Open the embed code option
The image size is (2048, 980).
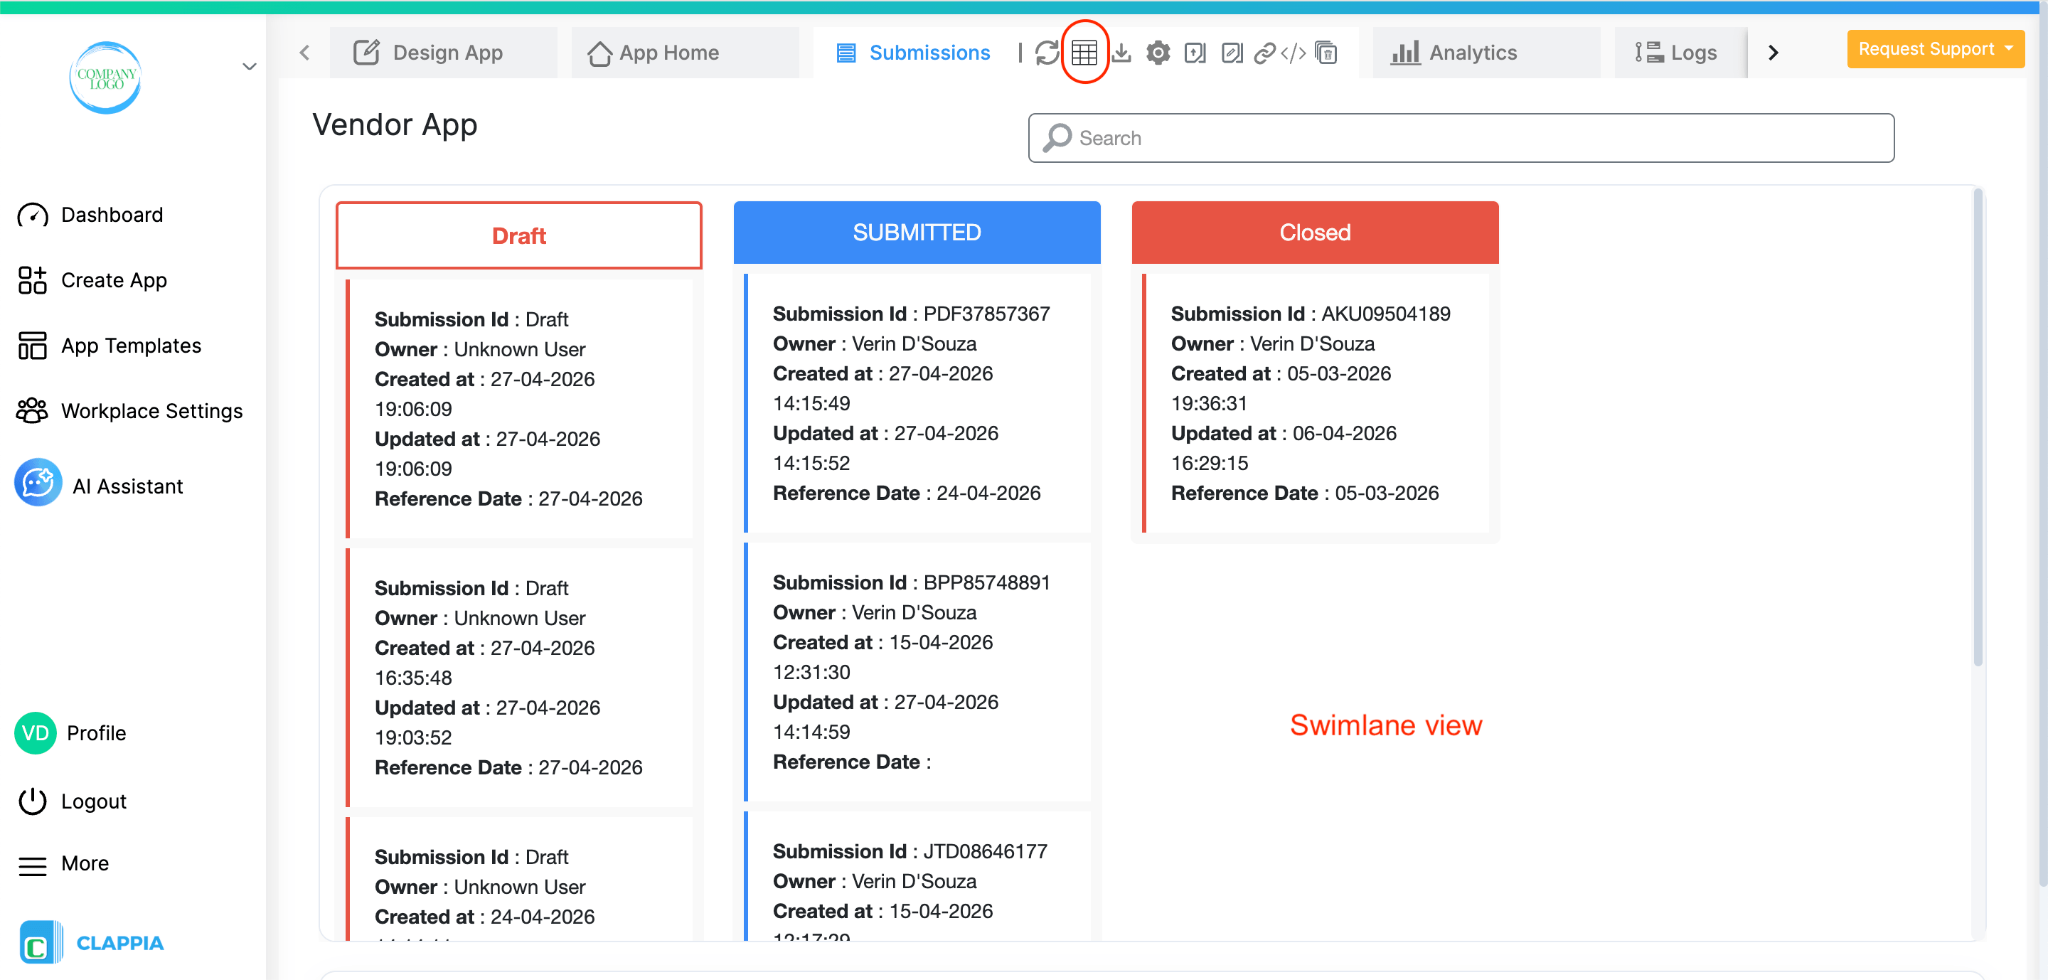[x=1295, y=52]
